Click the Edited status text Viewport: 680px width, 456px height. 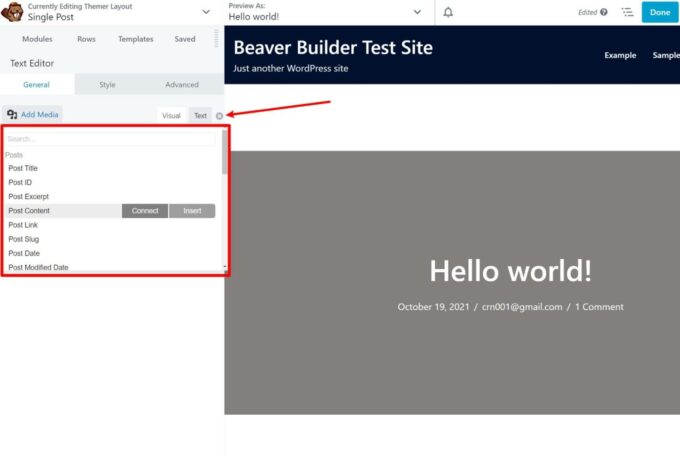[588, 12]
